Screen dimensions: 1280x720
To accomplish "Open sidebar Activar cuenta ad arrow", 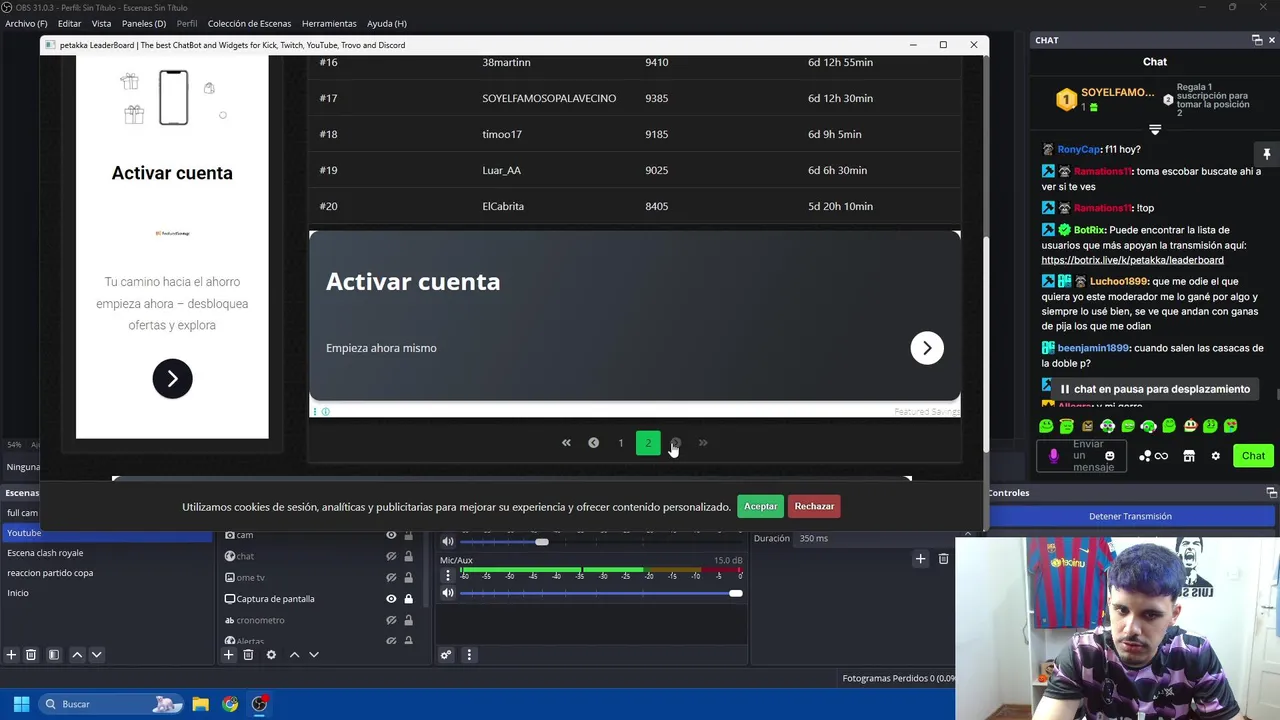I will point(172,379).
